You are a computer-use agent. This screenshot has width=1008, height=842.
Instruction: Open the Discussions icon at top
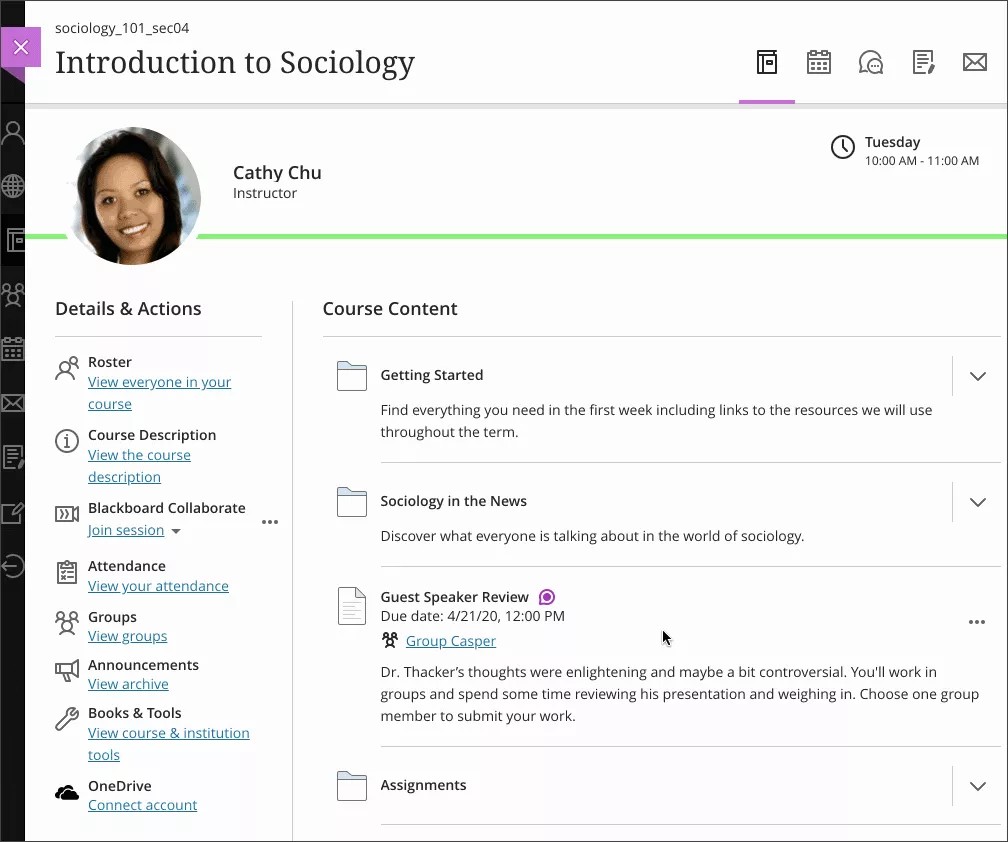pyautogui.click(x=871, y=62)
